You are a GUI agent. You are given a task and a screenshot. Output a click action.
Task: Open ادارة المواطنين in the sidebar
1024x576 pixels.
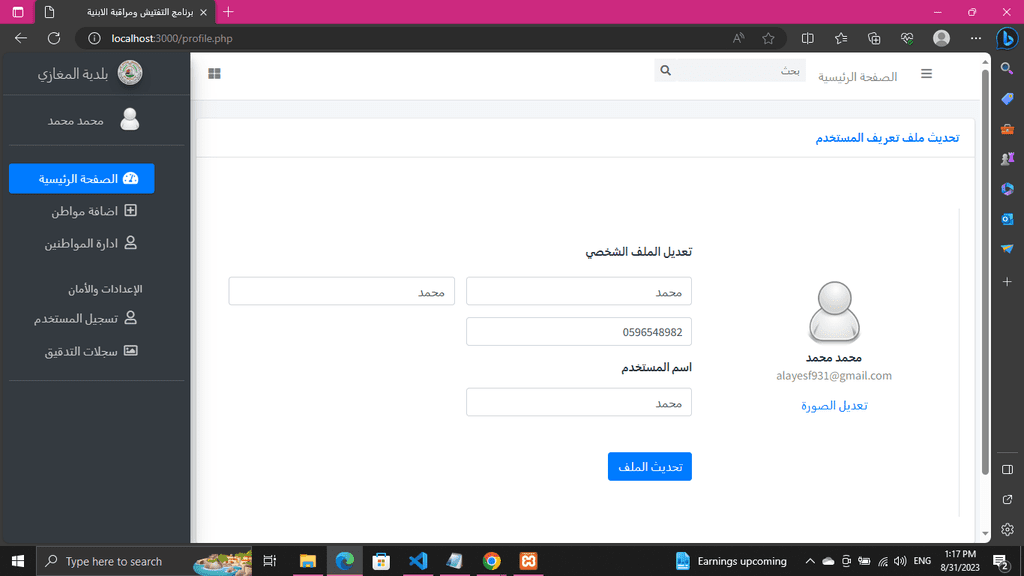(90, 244)
